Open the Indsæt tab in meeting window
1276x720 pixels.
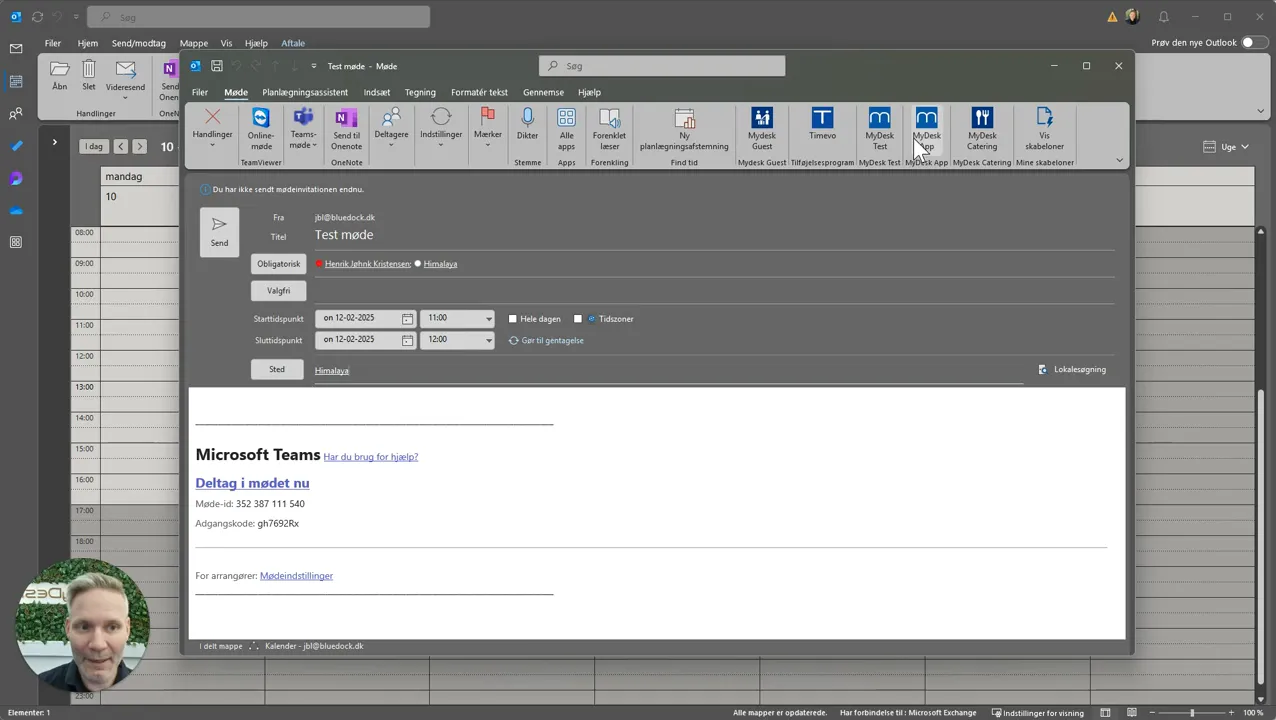click(377, 92)
